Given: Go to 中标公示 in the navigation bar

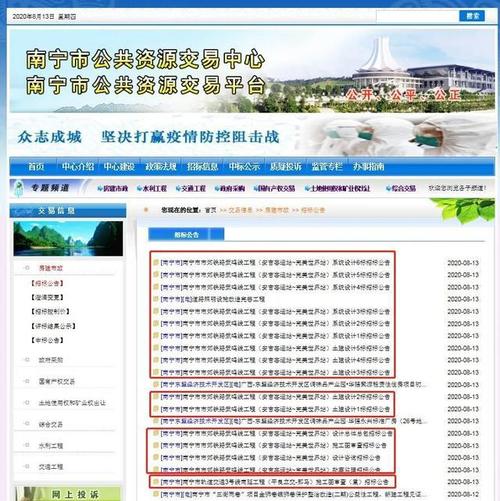Looking at the screenshot, I should coord(244,166).
